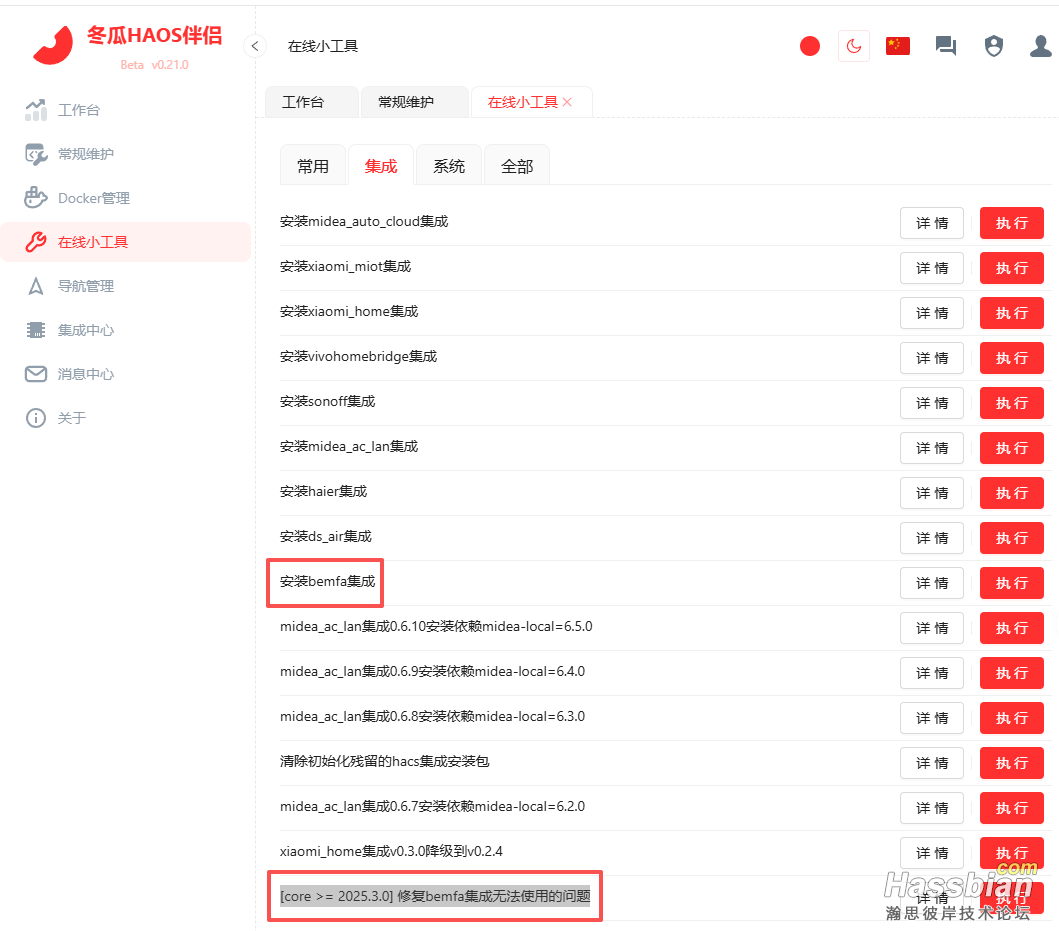
Task: Click text 修复bemfa集成无法使用的问题
Action: [494, 897]
